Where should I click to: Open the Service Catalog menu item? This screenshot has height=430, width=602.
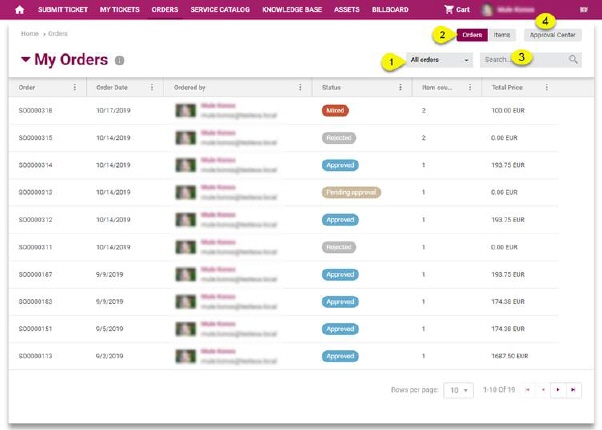pos(220,9)
